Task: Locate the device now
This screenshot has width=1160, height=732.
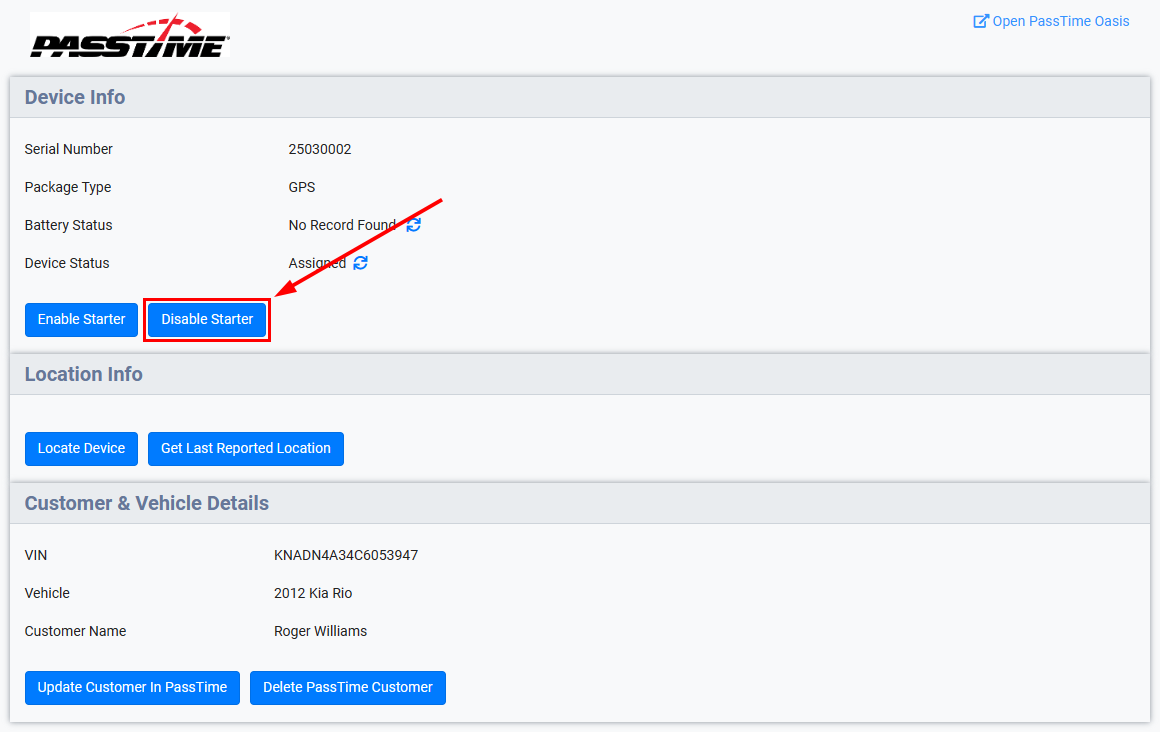Action: (81, 448)
